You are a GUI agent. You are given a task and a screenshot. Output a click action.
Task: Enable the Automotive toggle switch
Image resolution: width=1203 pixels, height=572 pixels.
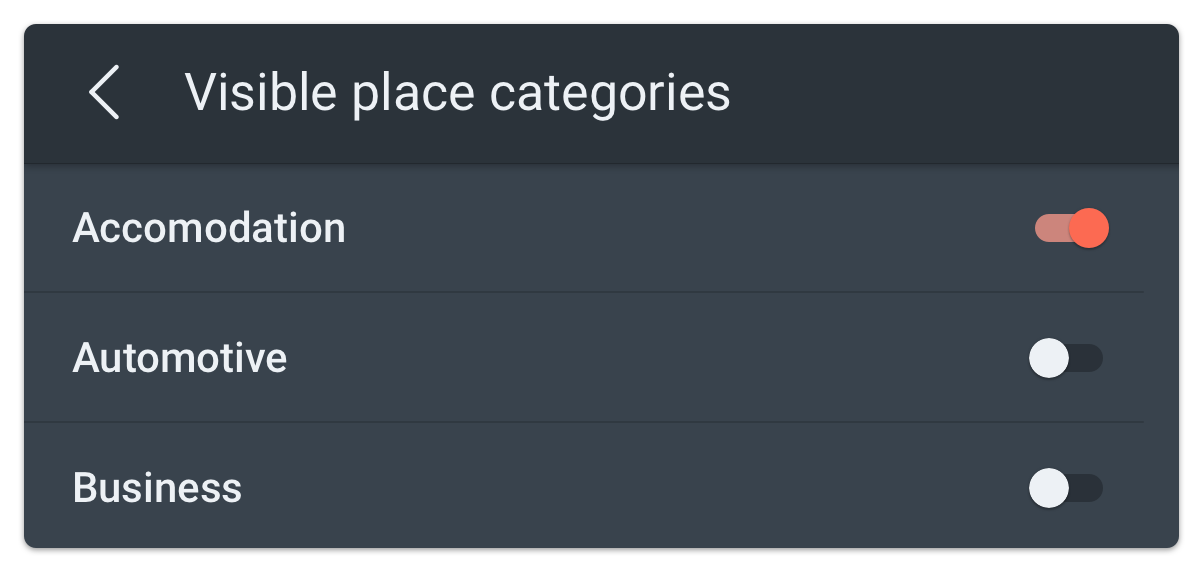[1065, 358]
